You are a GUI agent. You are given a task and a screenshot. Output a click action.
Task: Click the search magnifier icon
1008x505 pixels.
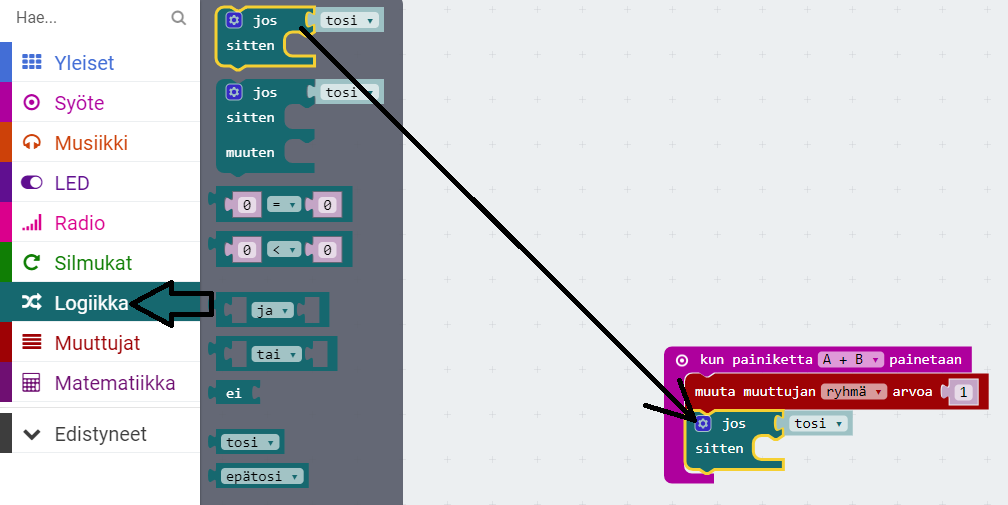178,18
